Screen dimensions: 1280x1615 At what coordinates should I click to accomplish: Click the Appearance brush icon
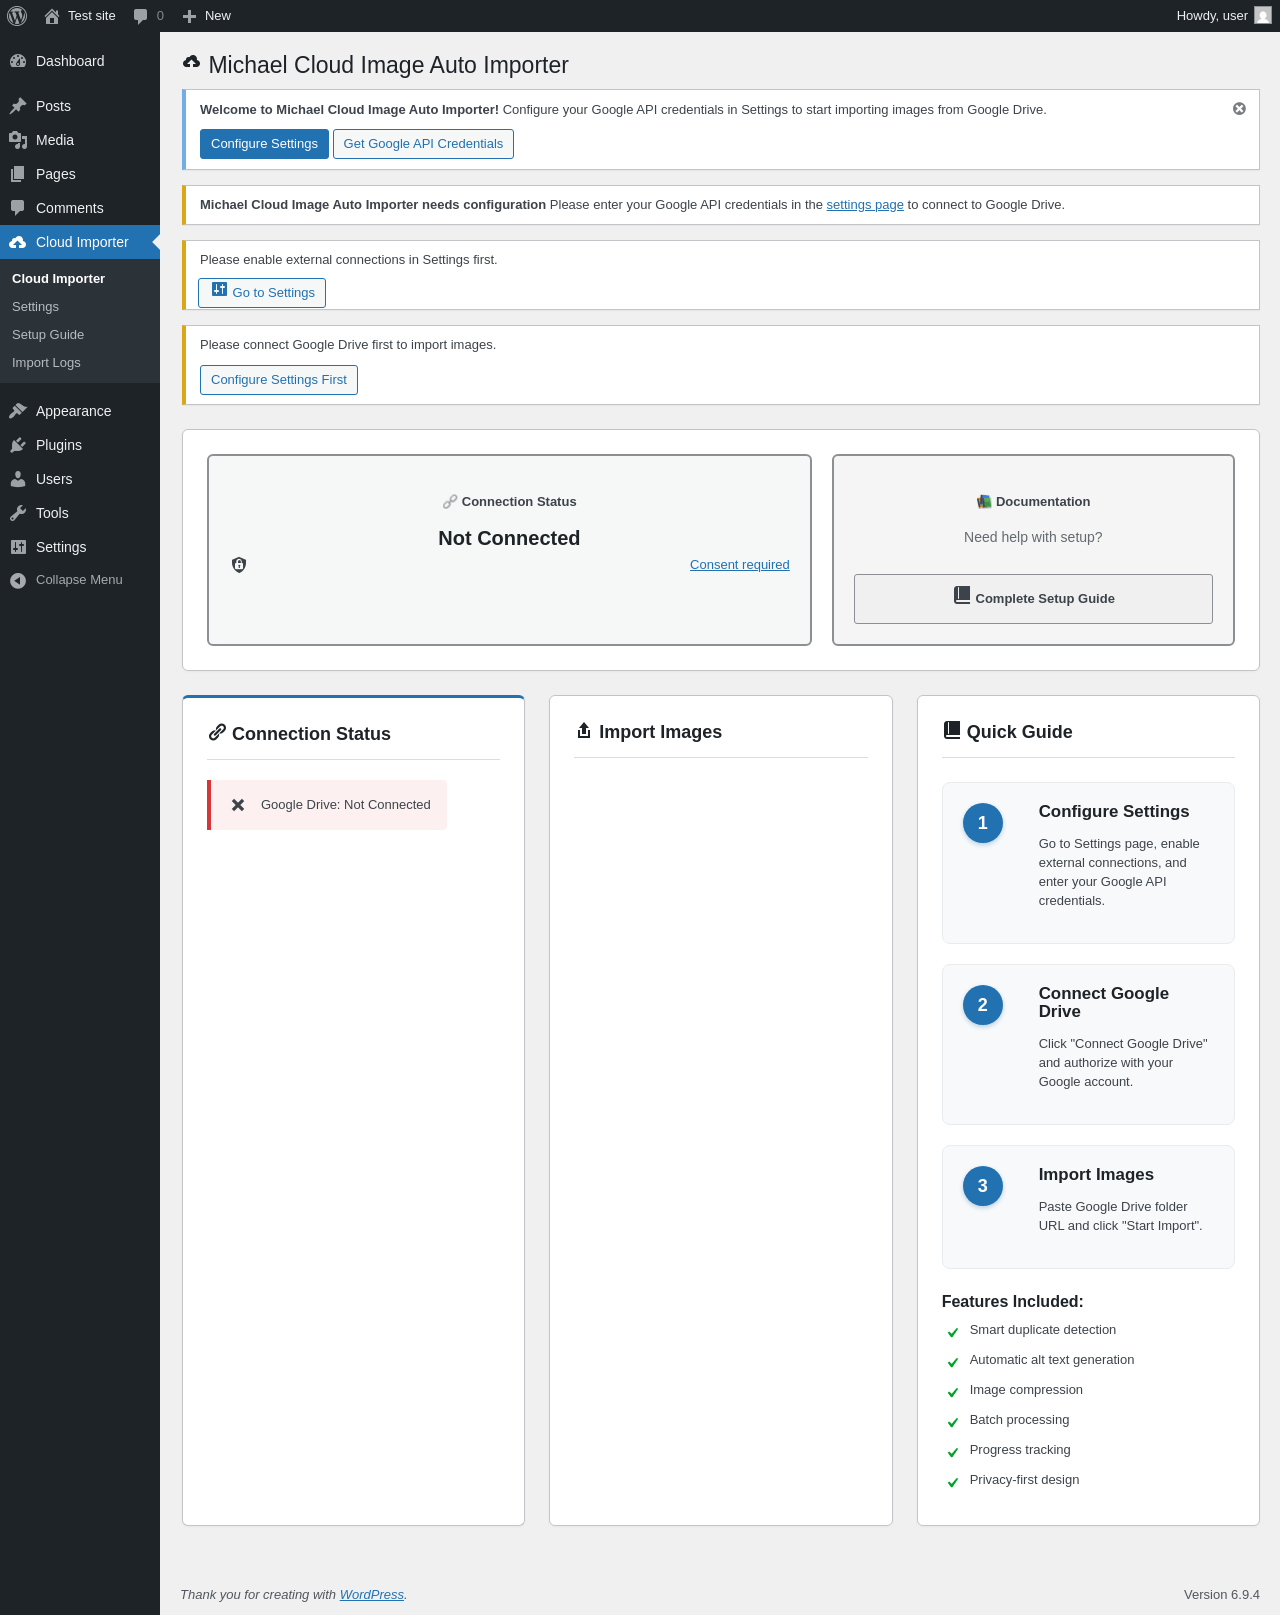18,411
